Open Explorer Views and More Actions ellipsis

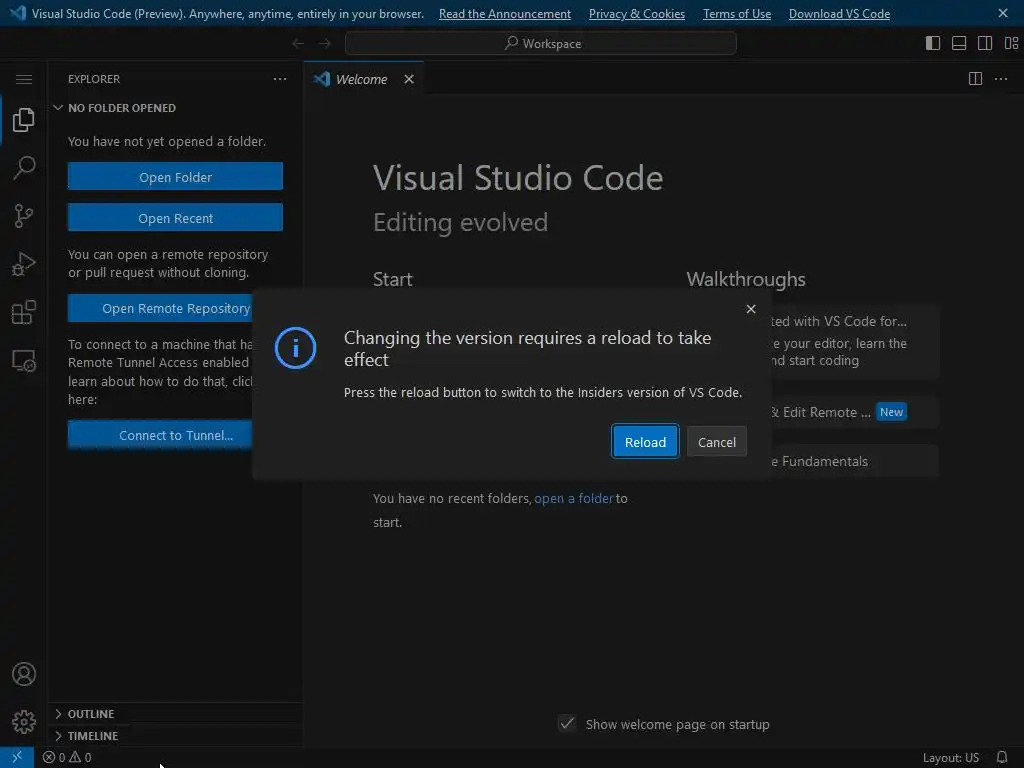click(280, 79)
